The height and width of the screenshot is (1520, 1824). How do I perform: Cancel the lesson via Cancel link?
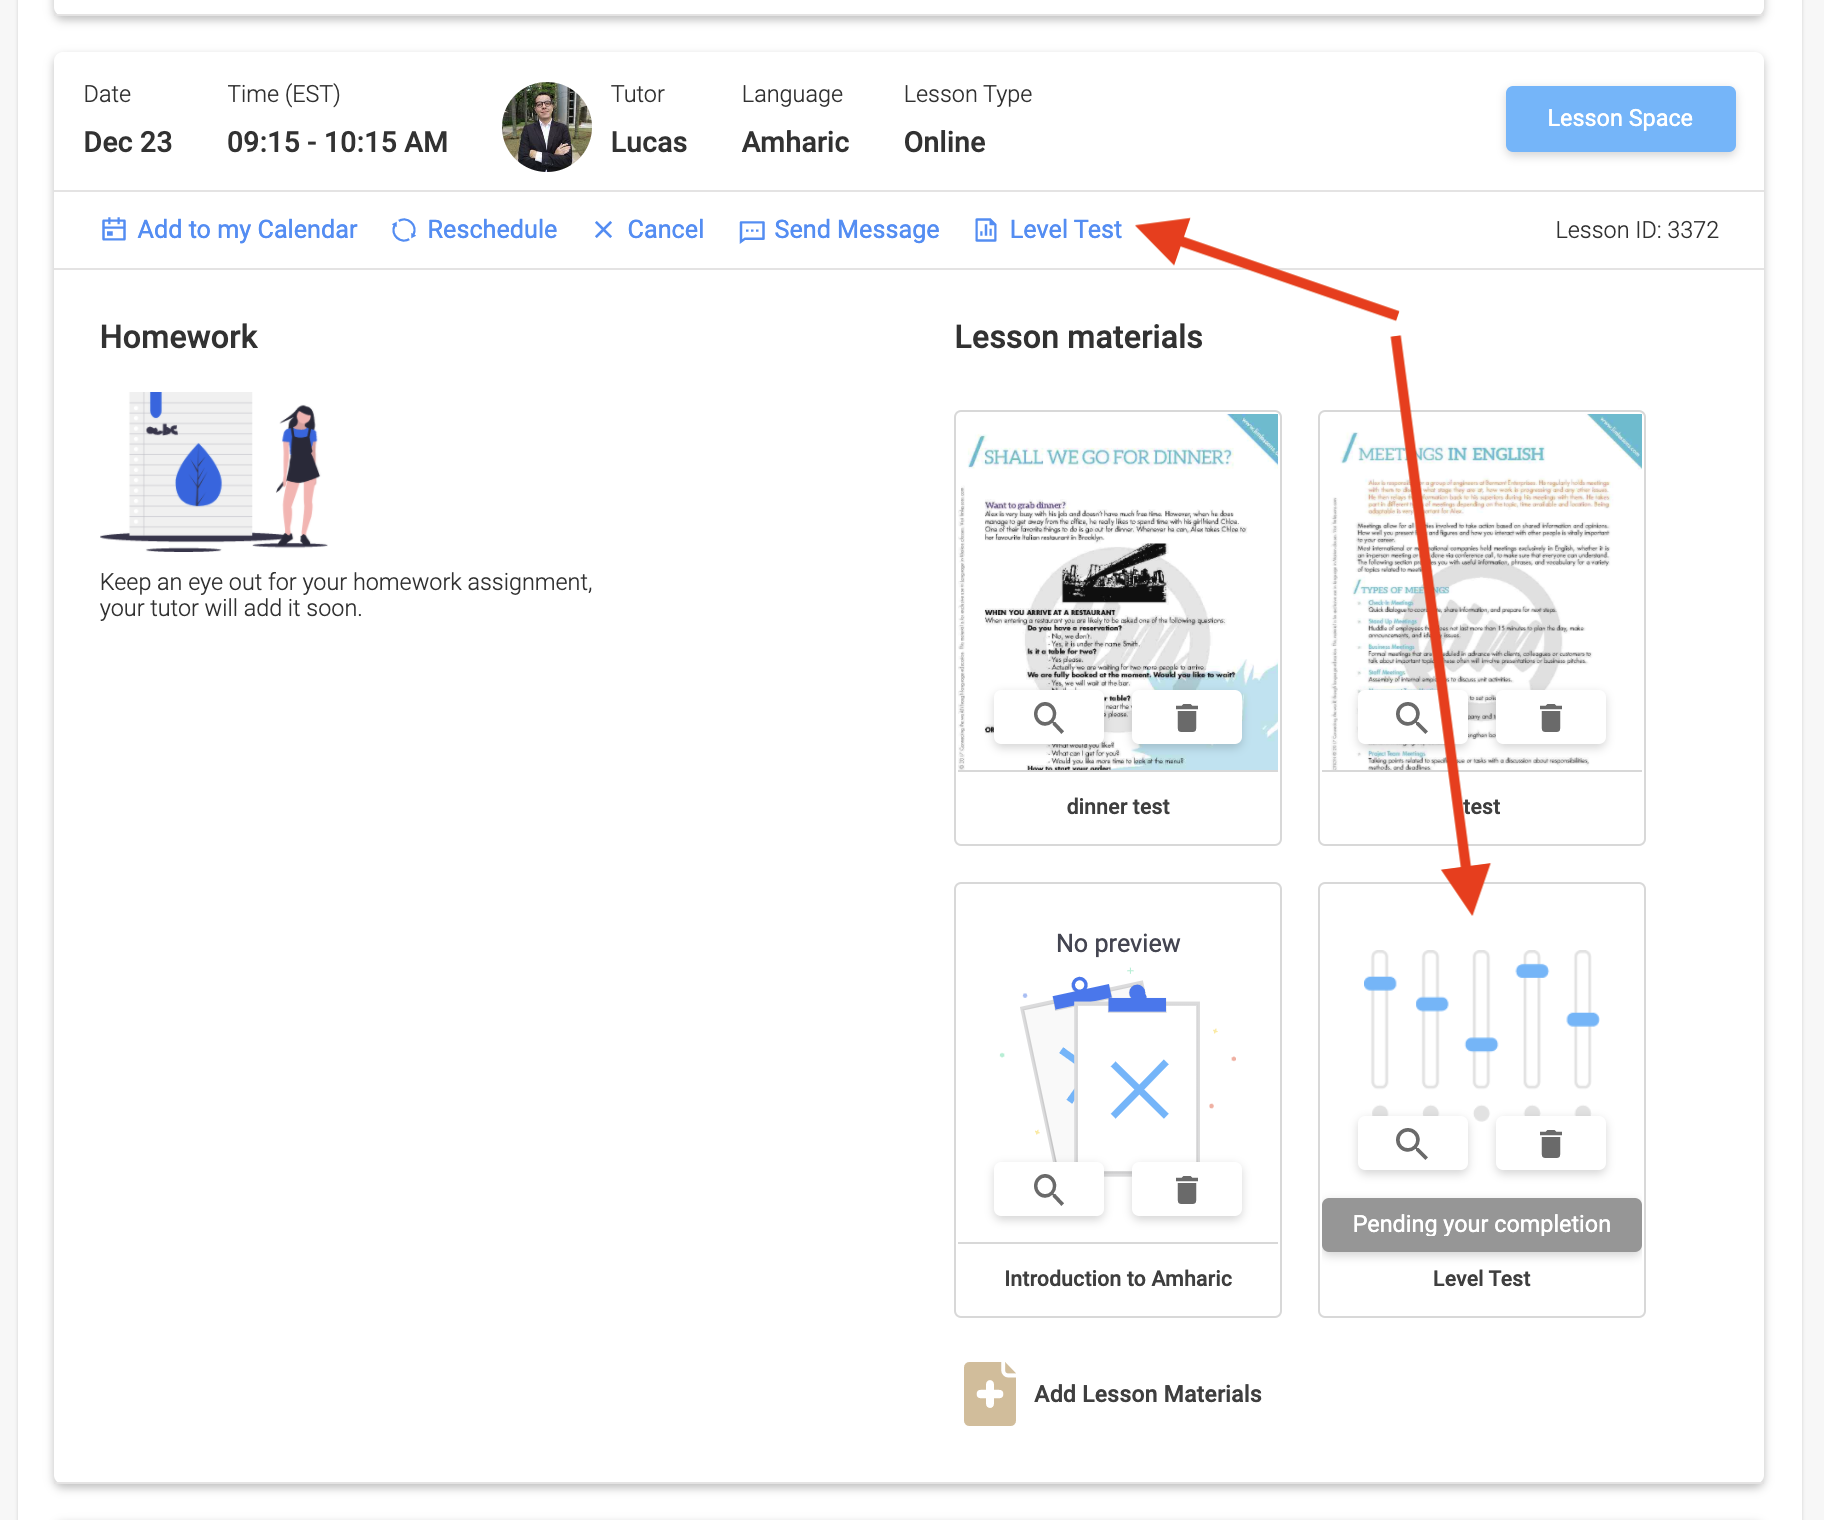(664, 230)
